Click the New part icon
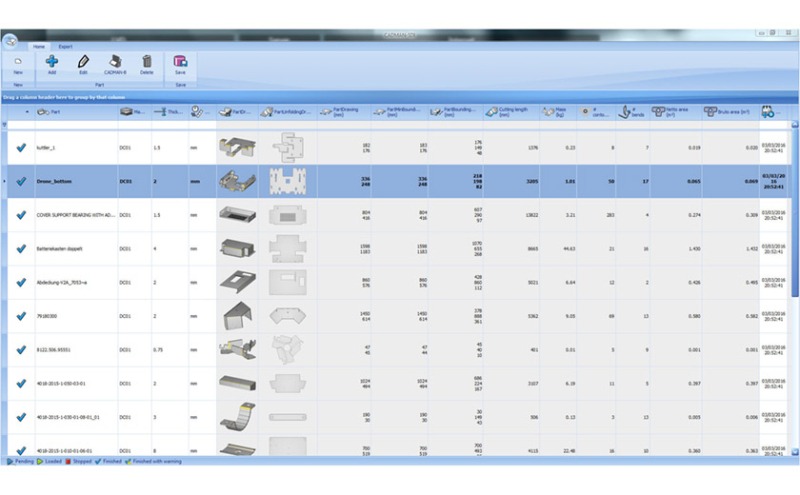The height and width of the screenshot is (495, 800). [x=17, y=64]
